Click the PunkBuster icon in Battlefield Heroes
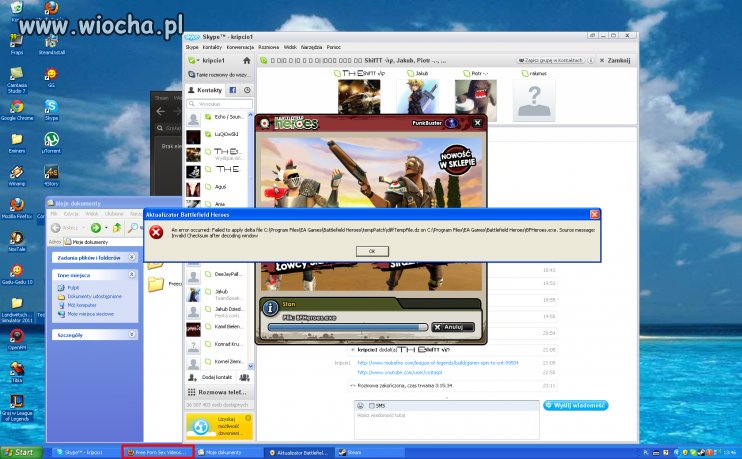The height and width of the screenshot is (459, 742). click(451, 123)
